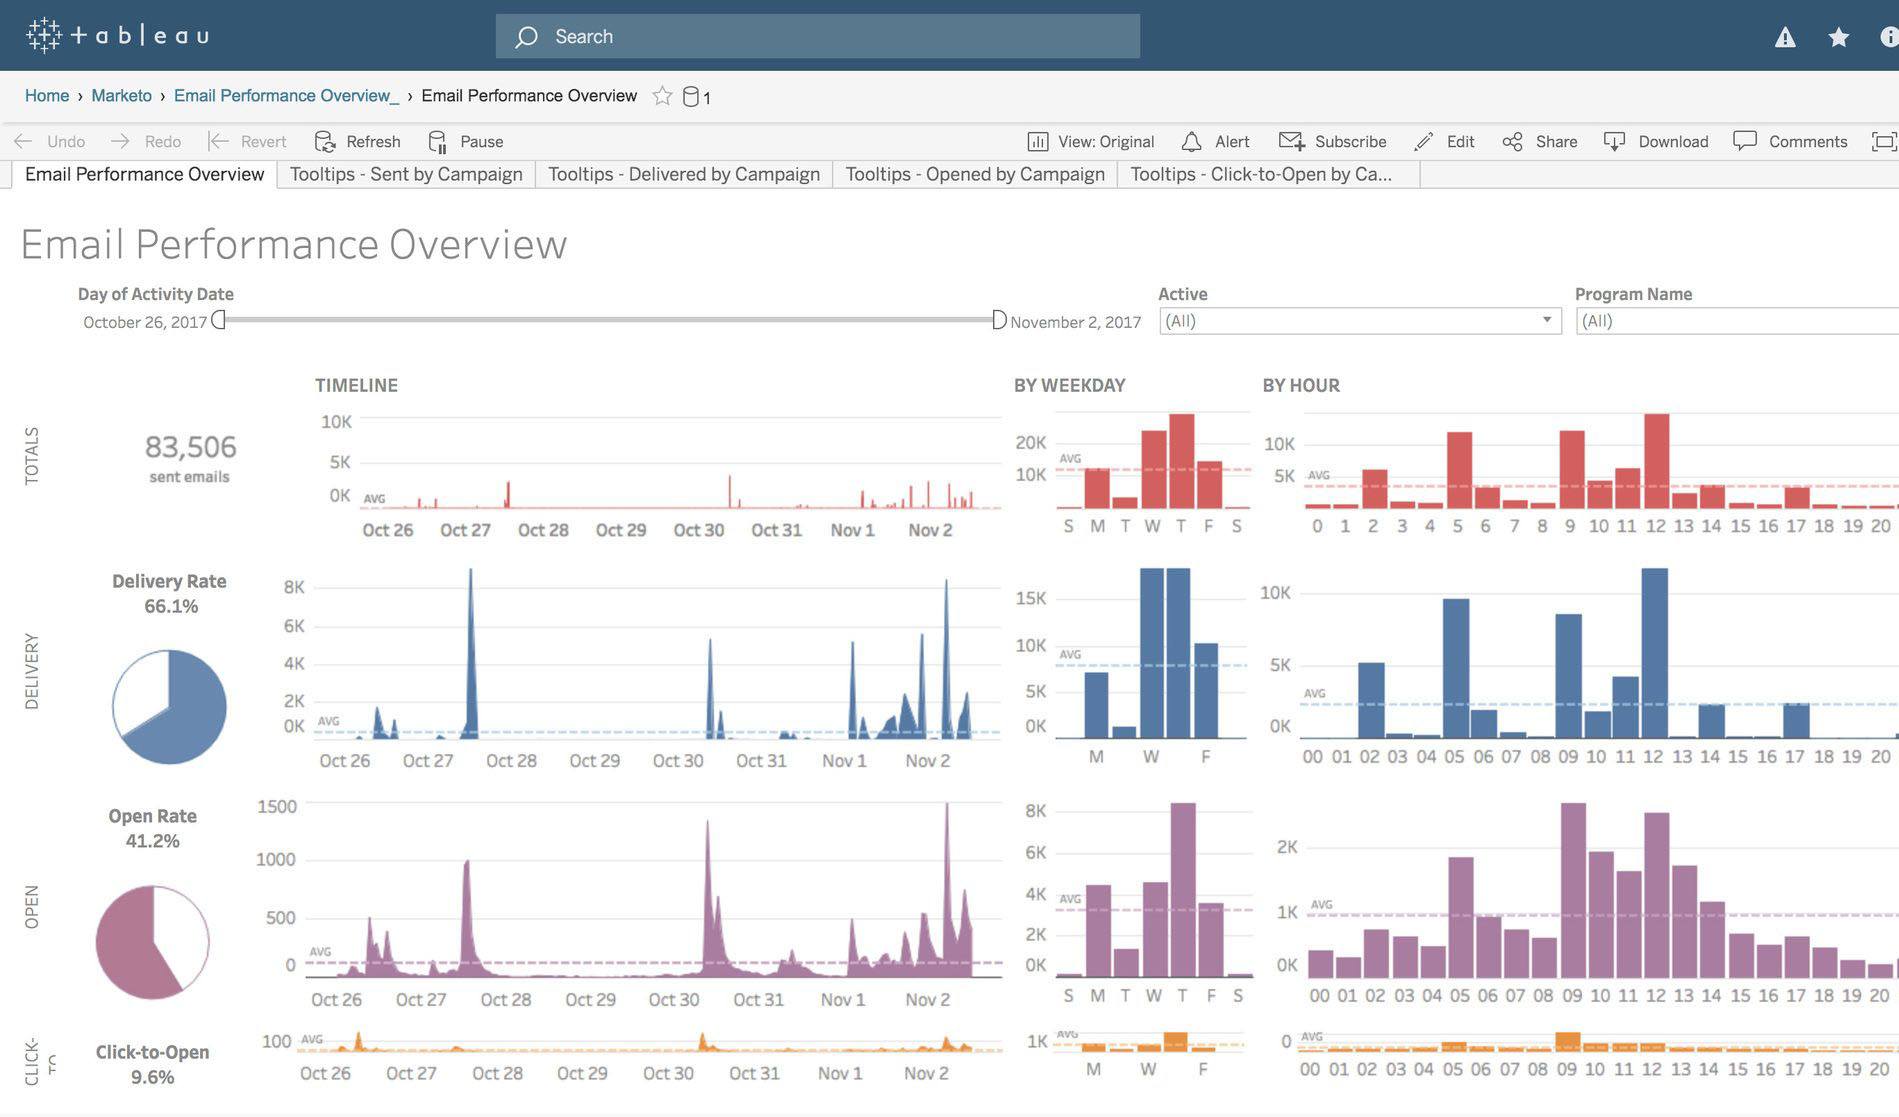Open Subscribe via the envelope icon

(1291, 142)
